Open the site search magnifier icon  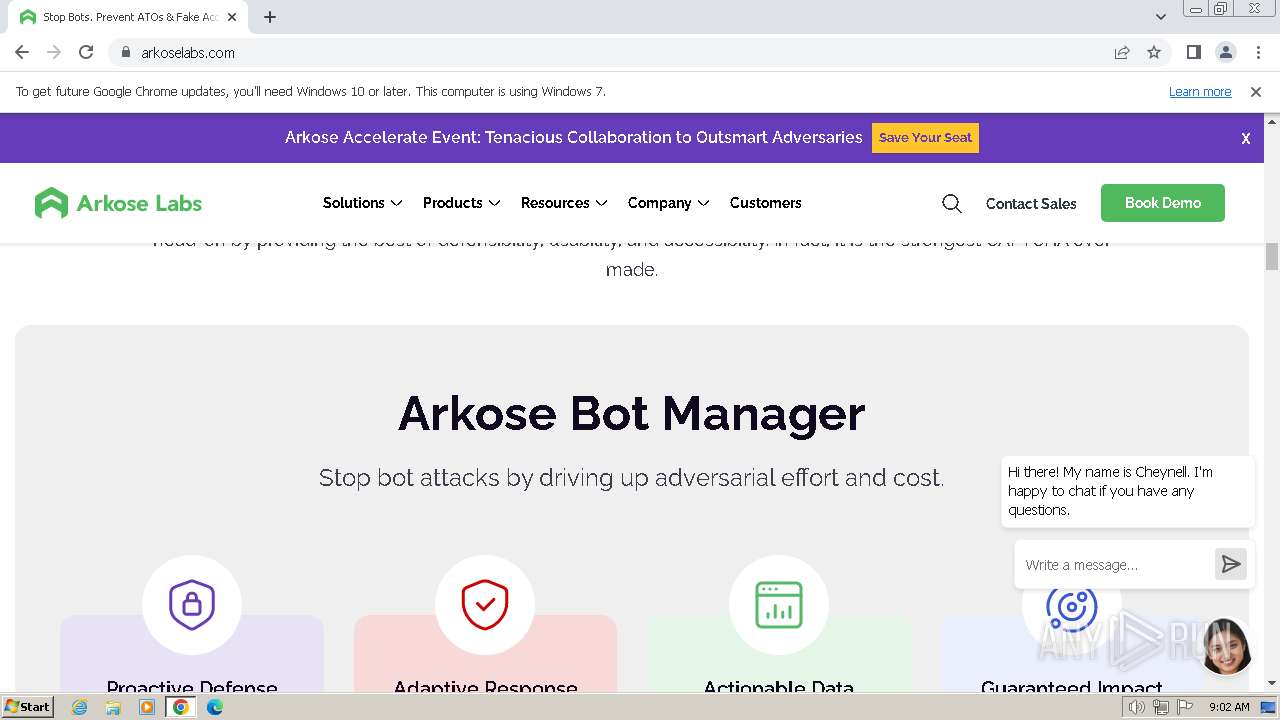[952, 203]
